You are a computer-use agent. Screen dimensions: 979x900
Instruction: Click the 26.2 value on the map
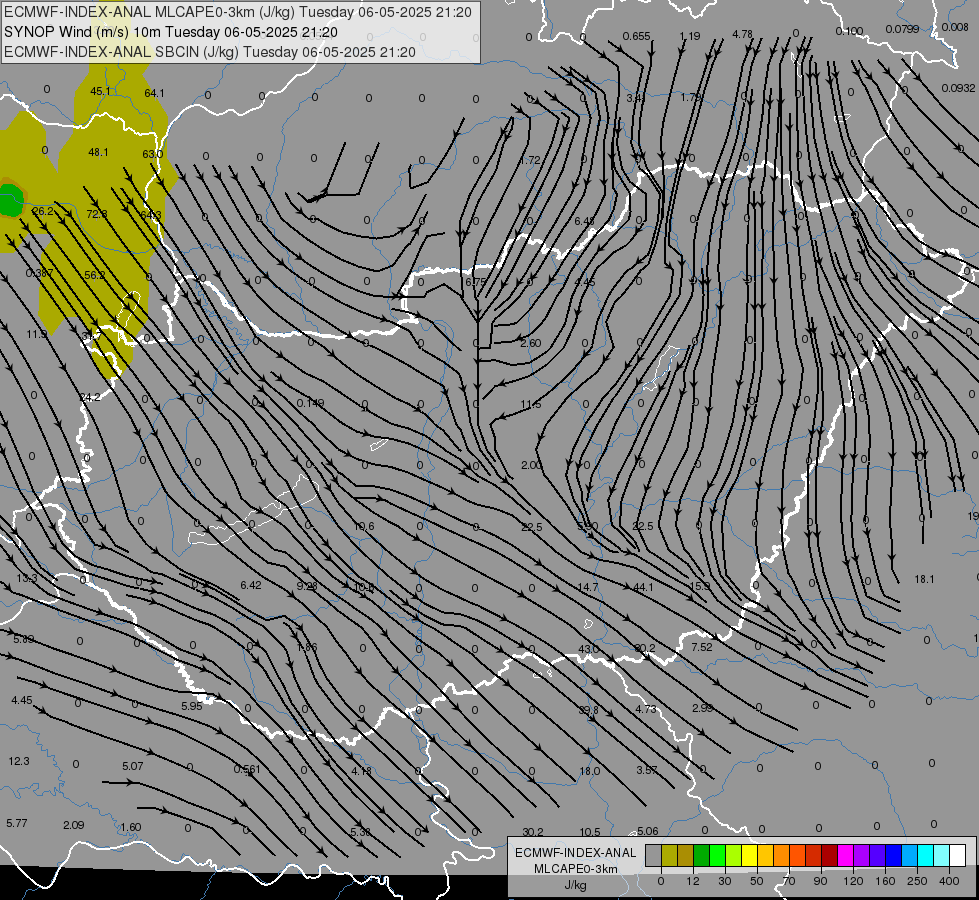click(42, 211)
